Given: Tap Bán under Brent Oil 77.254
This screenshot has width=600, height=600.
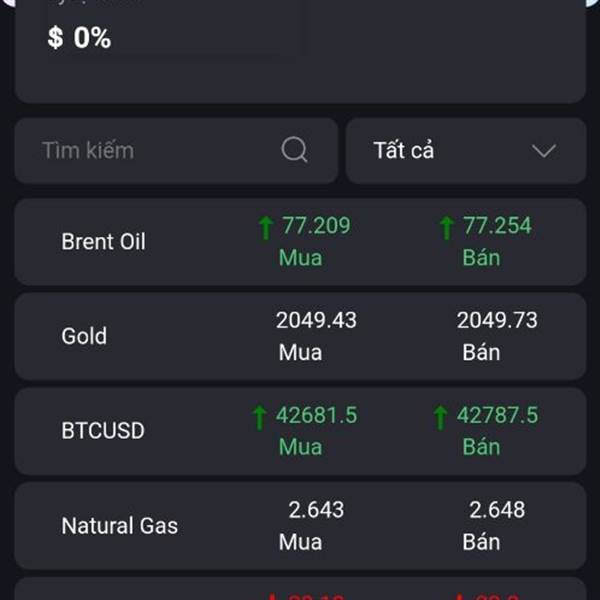Looking at the screenshot, I should click(x=481, y=258).
